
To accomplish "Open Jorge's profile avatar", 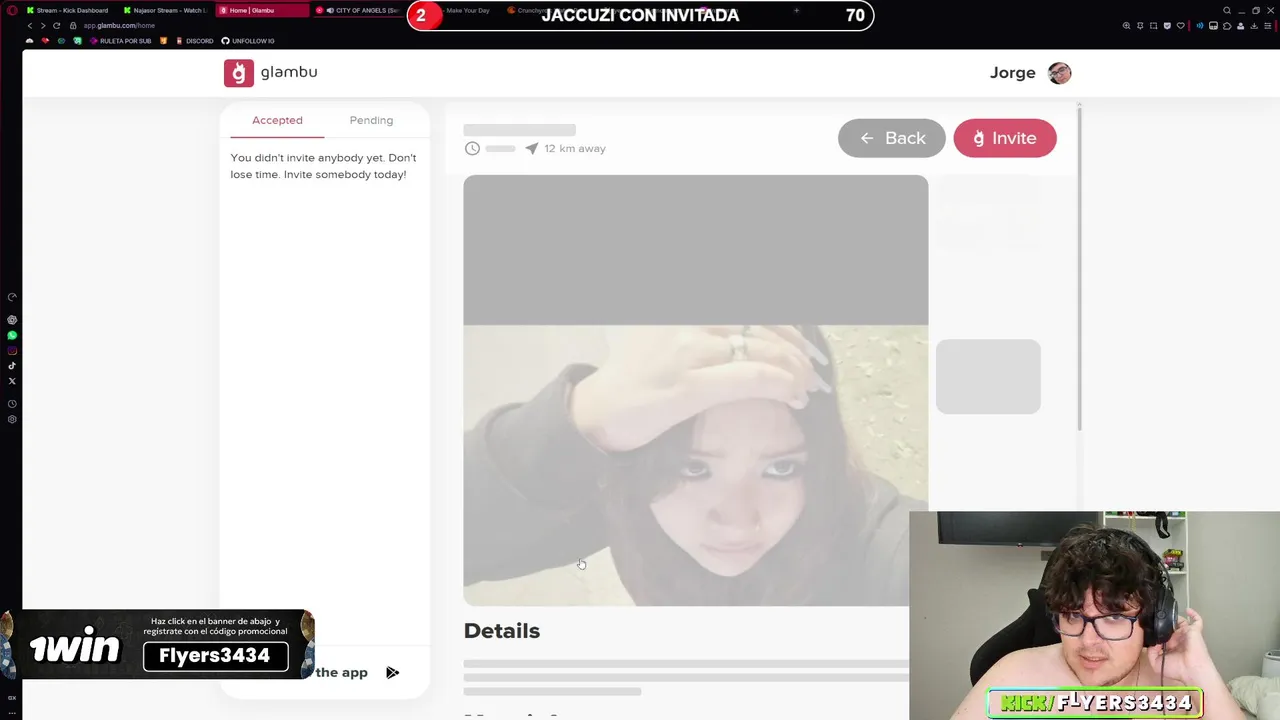I will (x=1059, y=73).
